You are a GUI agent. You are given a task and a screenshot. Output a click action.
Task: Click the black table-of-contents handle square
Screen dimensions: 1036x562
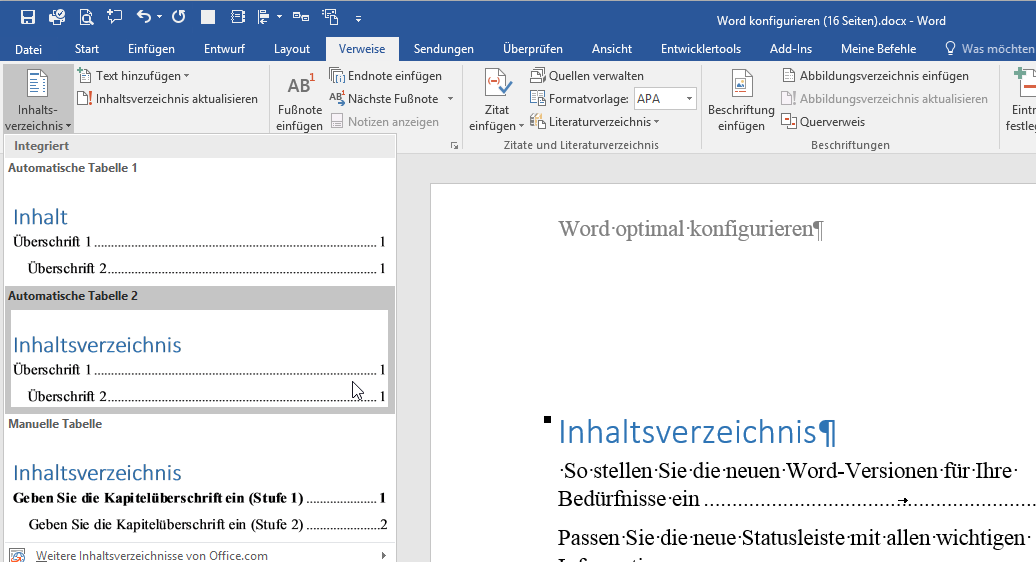547,419
